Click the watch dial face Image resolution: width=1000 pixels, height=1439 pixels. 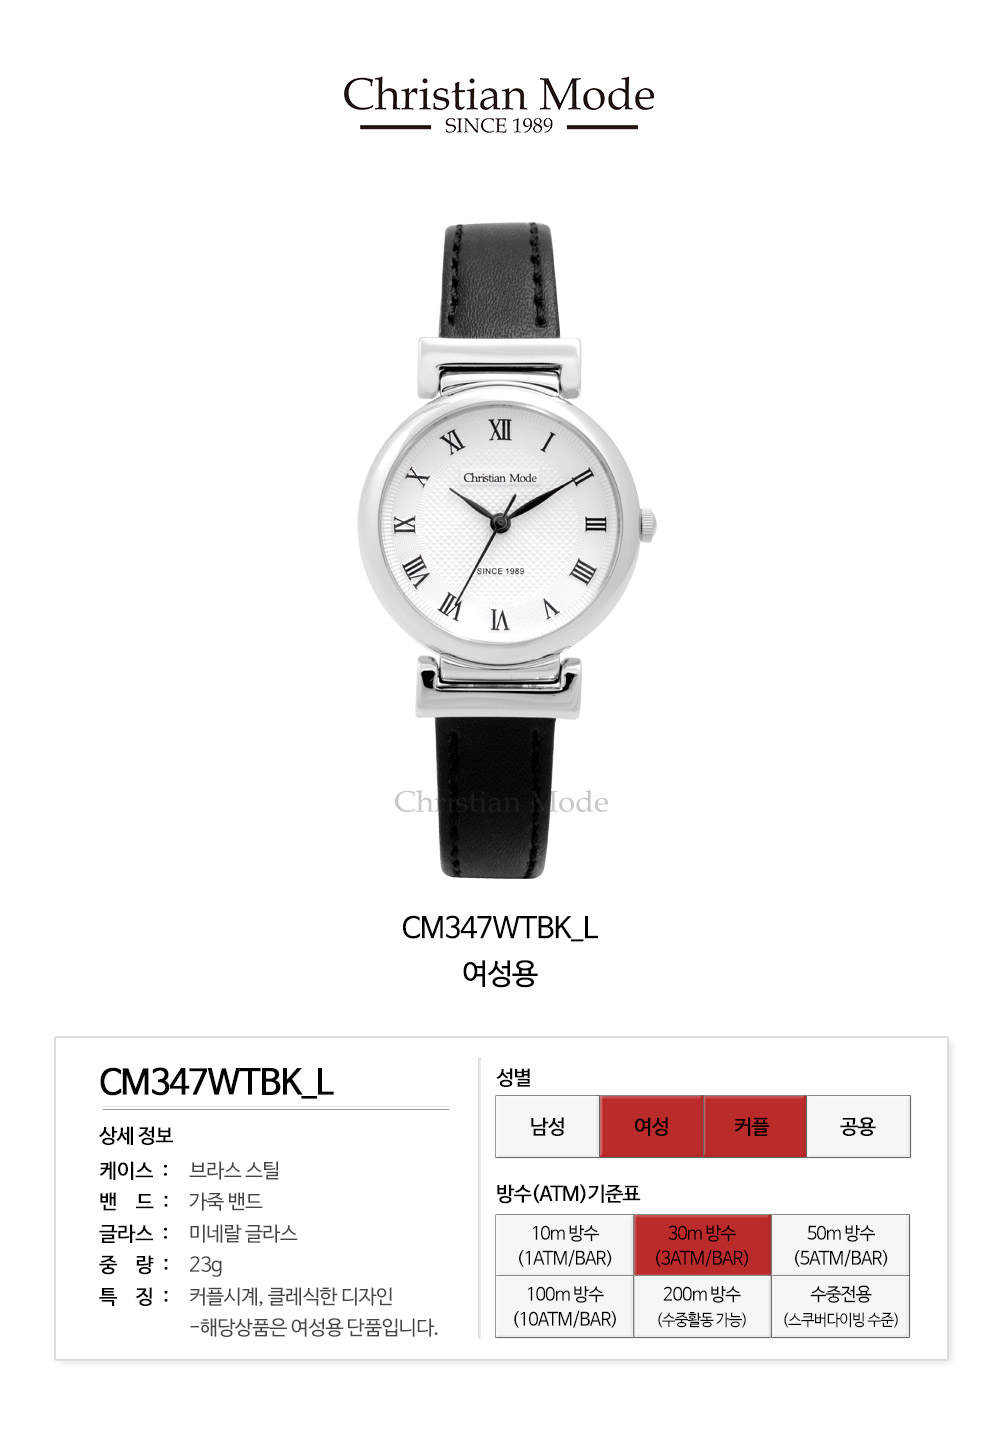point(499,524)
